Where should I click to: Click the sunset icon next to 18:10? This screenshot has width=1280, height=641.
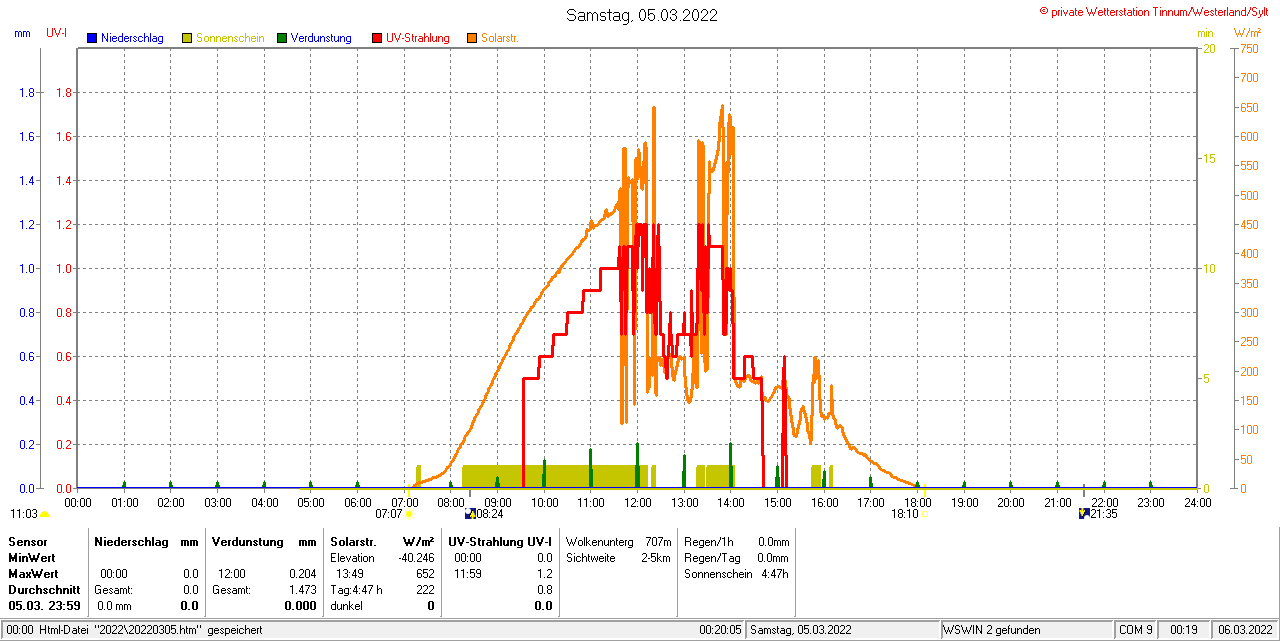point(924,514)
